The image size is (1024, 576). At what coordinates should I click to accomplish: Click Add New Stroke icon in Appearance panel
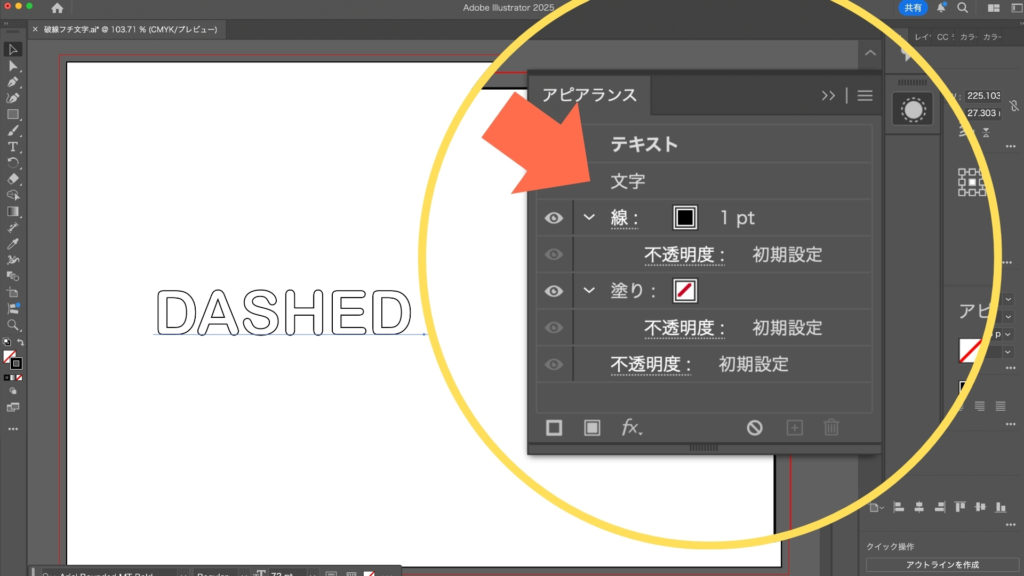(554, 428)
